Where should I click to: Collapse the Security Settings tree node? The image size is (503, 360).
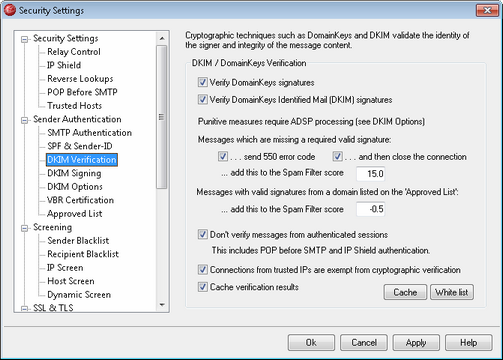coord(24,39)
